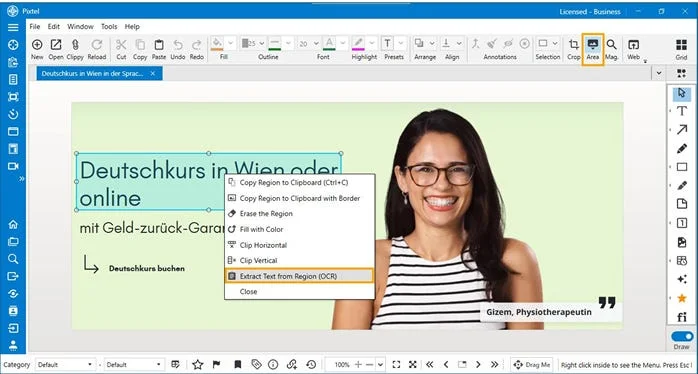Choose Erase the Region
The height and width of the screenshot is (374, 698).
[299, 214]
